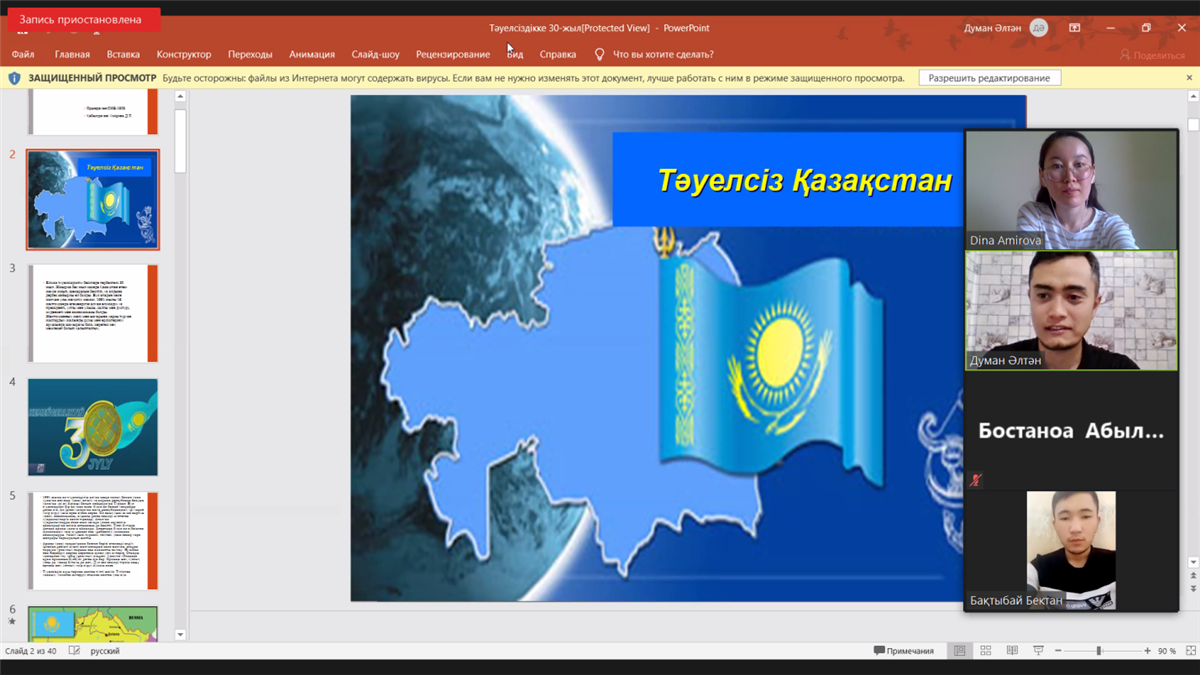The height and width of the screenshot is (675, 1200).
Task: Select the Слайд-шоу tab
Action: [375, 54]
